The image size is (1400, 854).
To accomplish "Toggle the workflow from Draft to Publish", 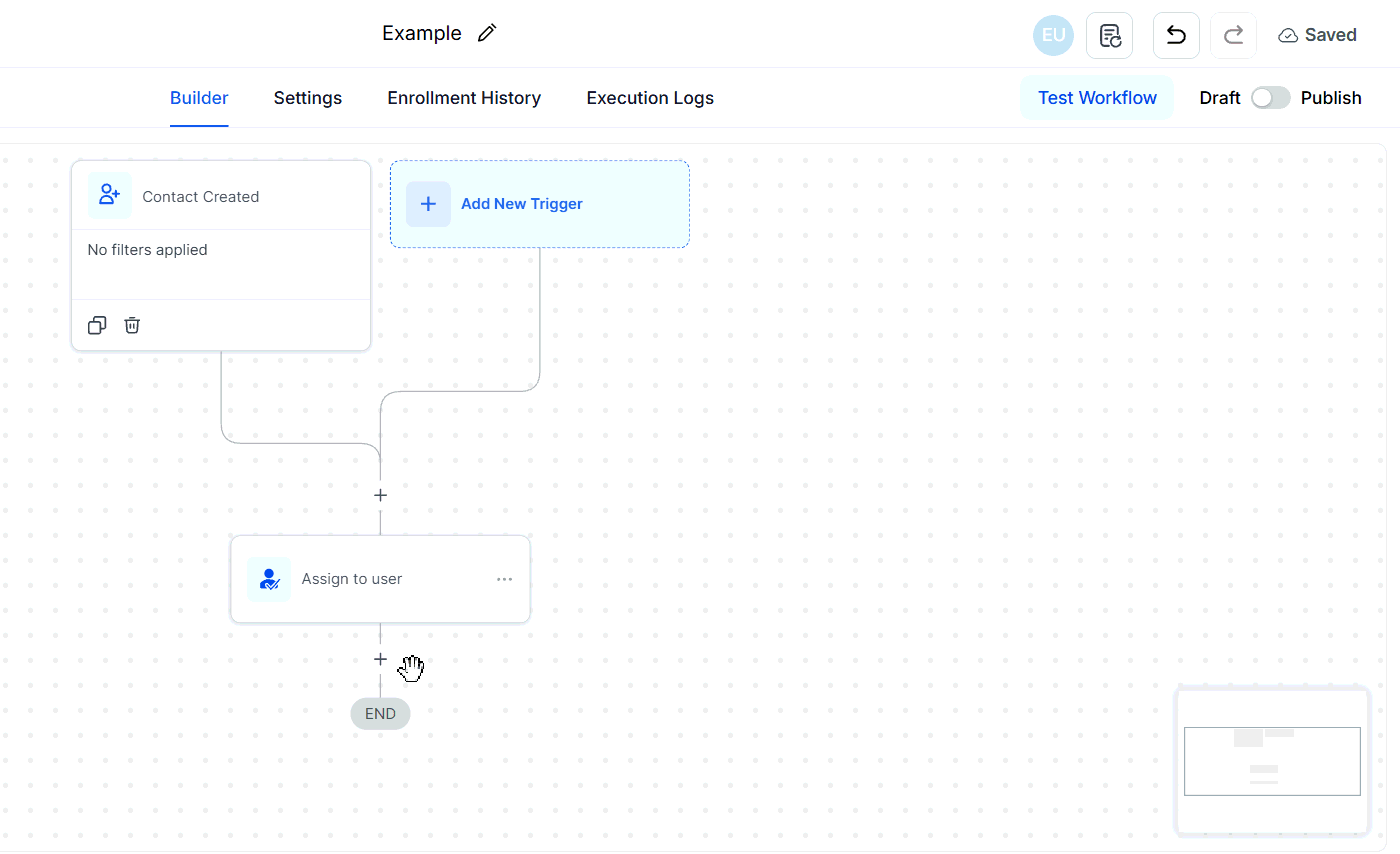I will (x=1271, y=97).
